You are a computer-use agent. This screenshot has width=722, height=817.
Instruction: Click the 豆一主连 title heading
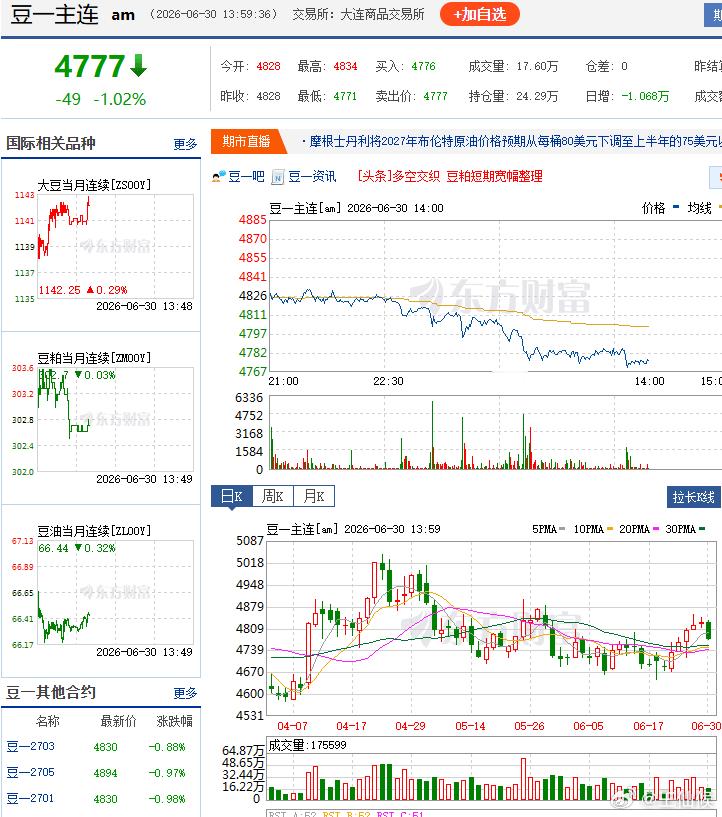(54, 14)
